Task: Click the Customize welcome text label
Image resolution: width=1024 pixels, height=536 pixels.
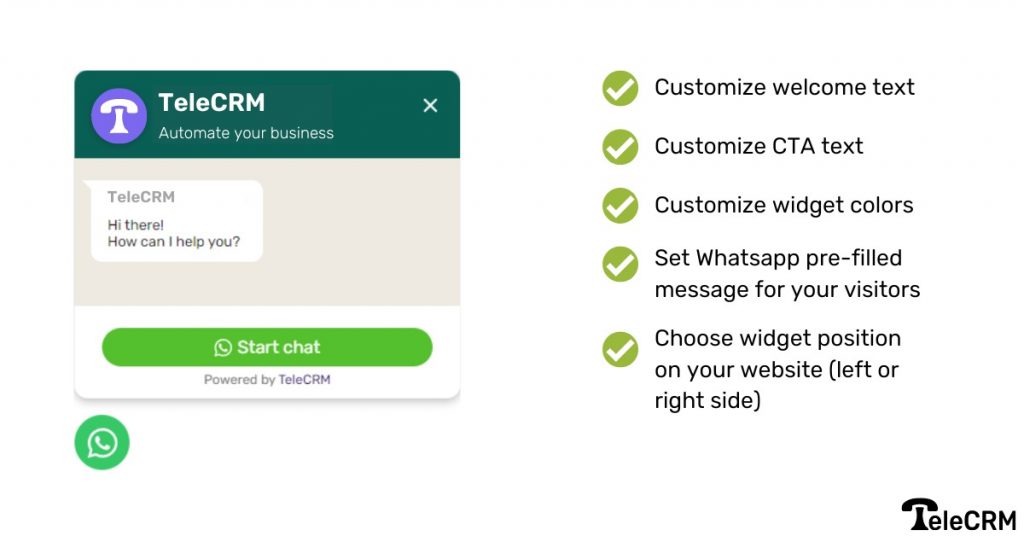Action: tap(784, 87)
